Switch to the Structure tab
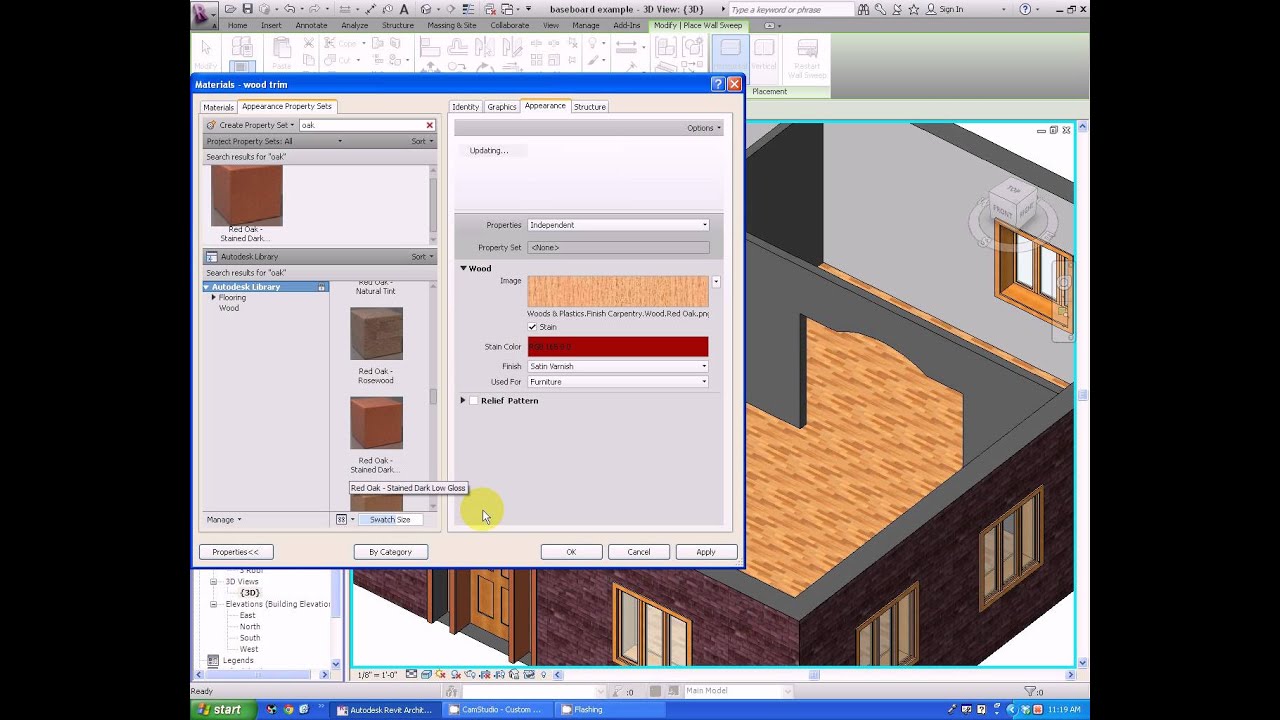This screenshot has width=1280, height=720. tap(589, 107)
